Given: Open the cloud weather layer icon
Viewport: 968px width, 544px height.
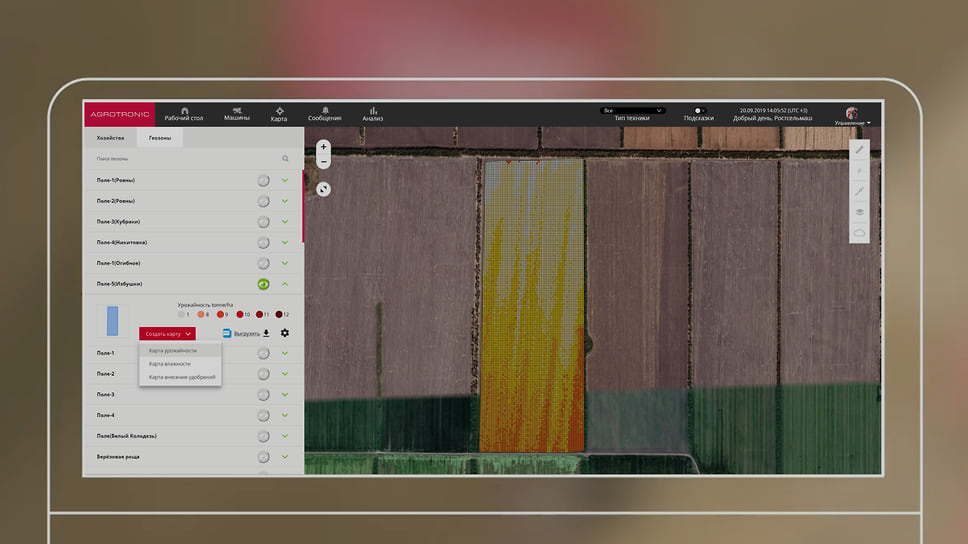Looking at the screenshot, I should [x=859, y=233].
